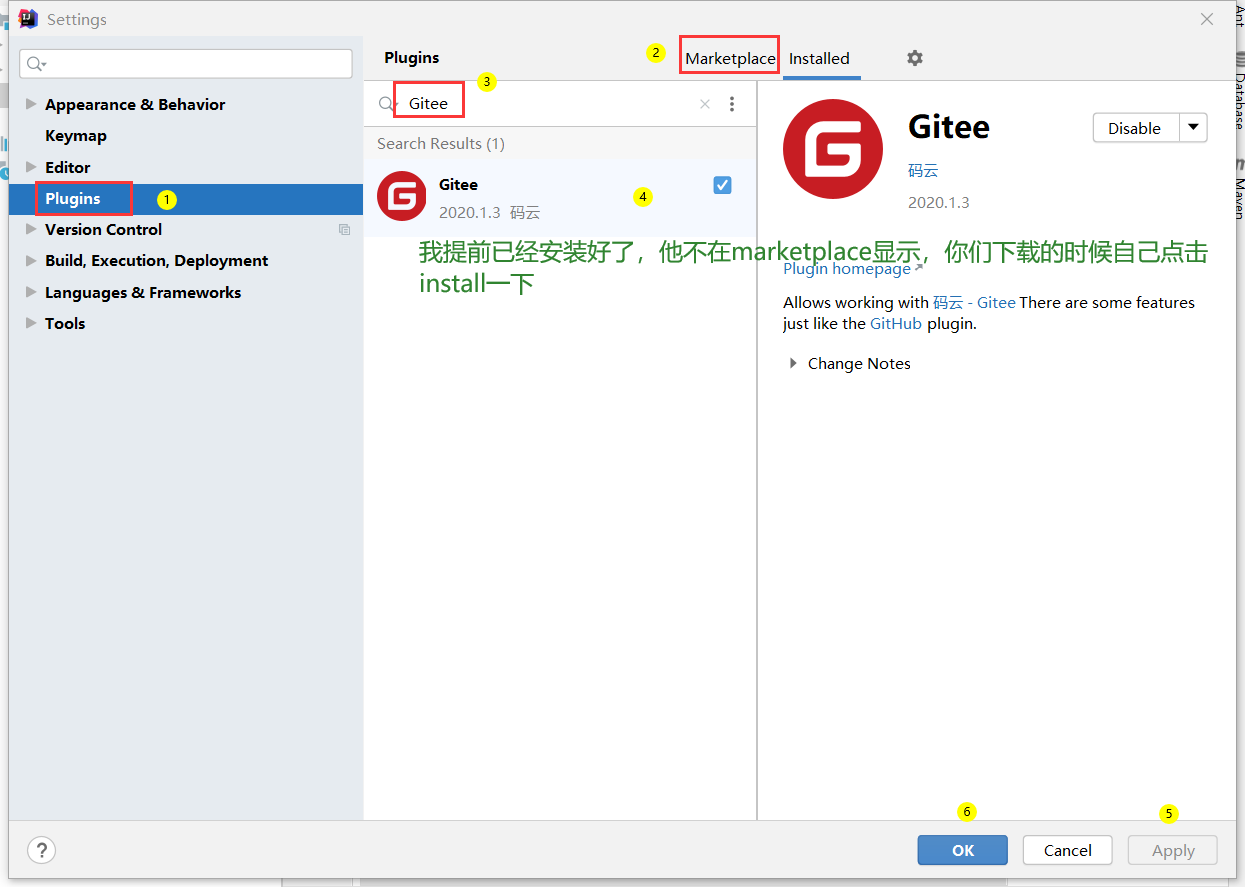This screenshot has height=887, width=1245.
Task: Open the 码云 - Gitee link in description
Action: click(974, 302)
